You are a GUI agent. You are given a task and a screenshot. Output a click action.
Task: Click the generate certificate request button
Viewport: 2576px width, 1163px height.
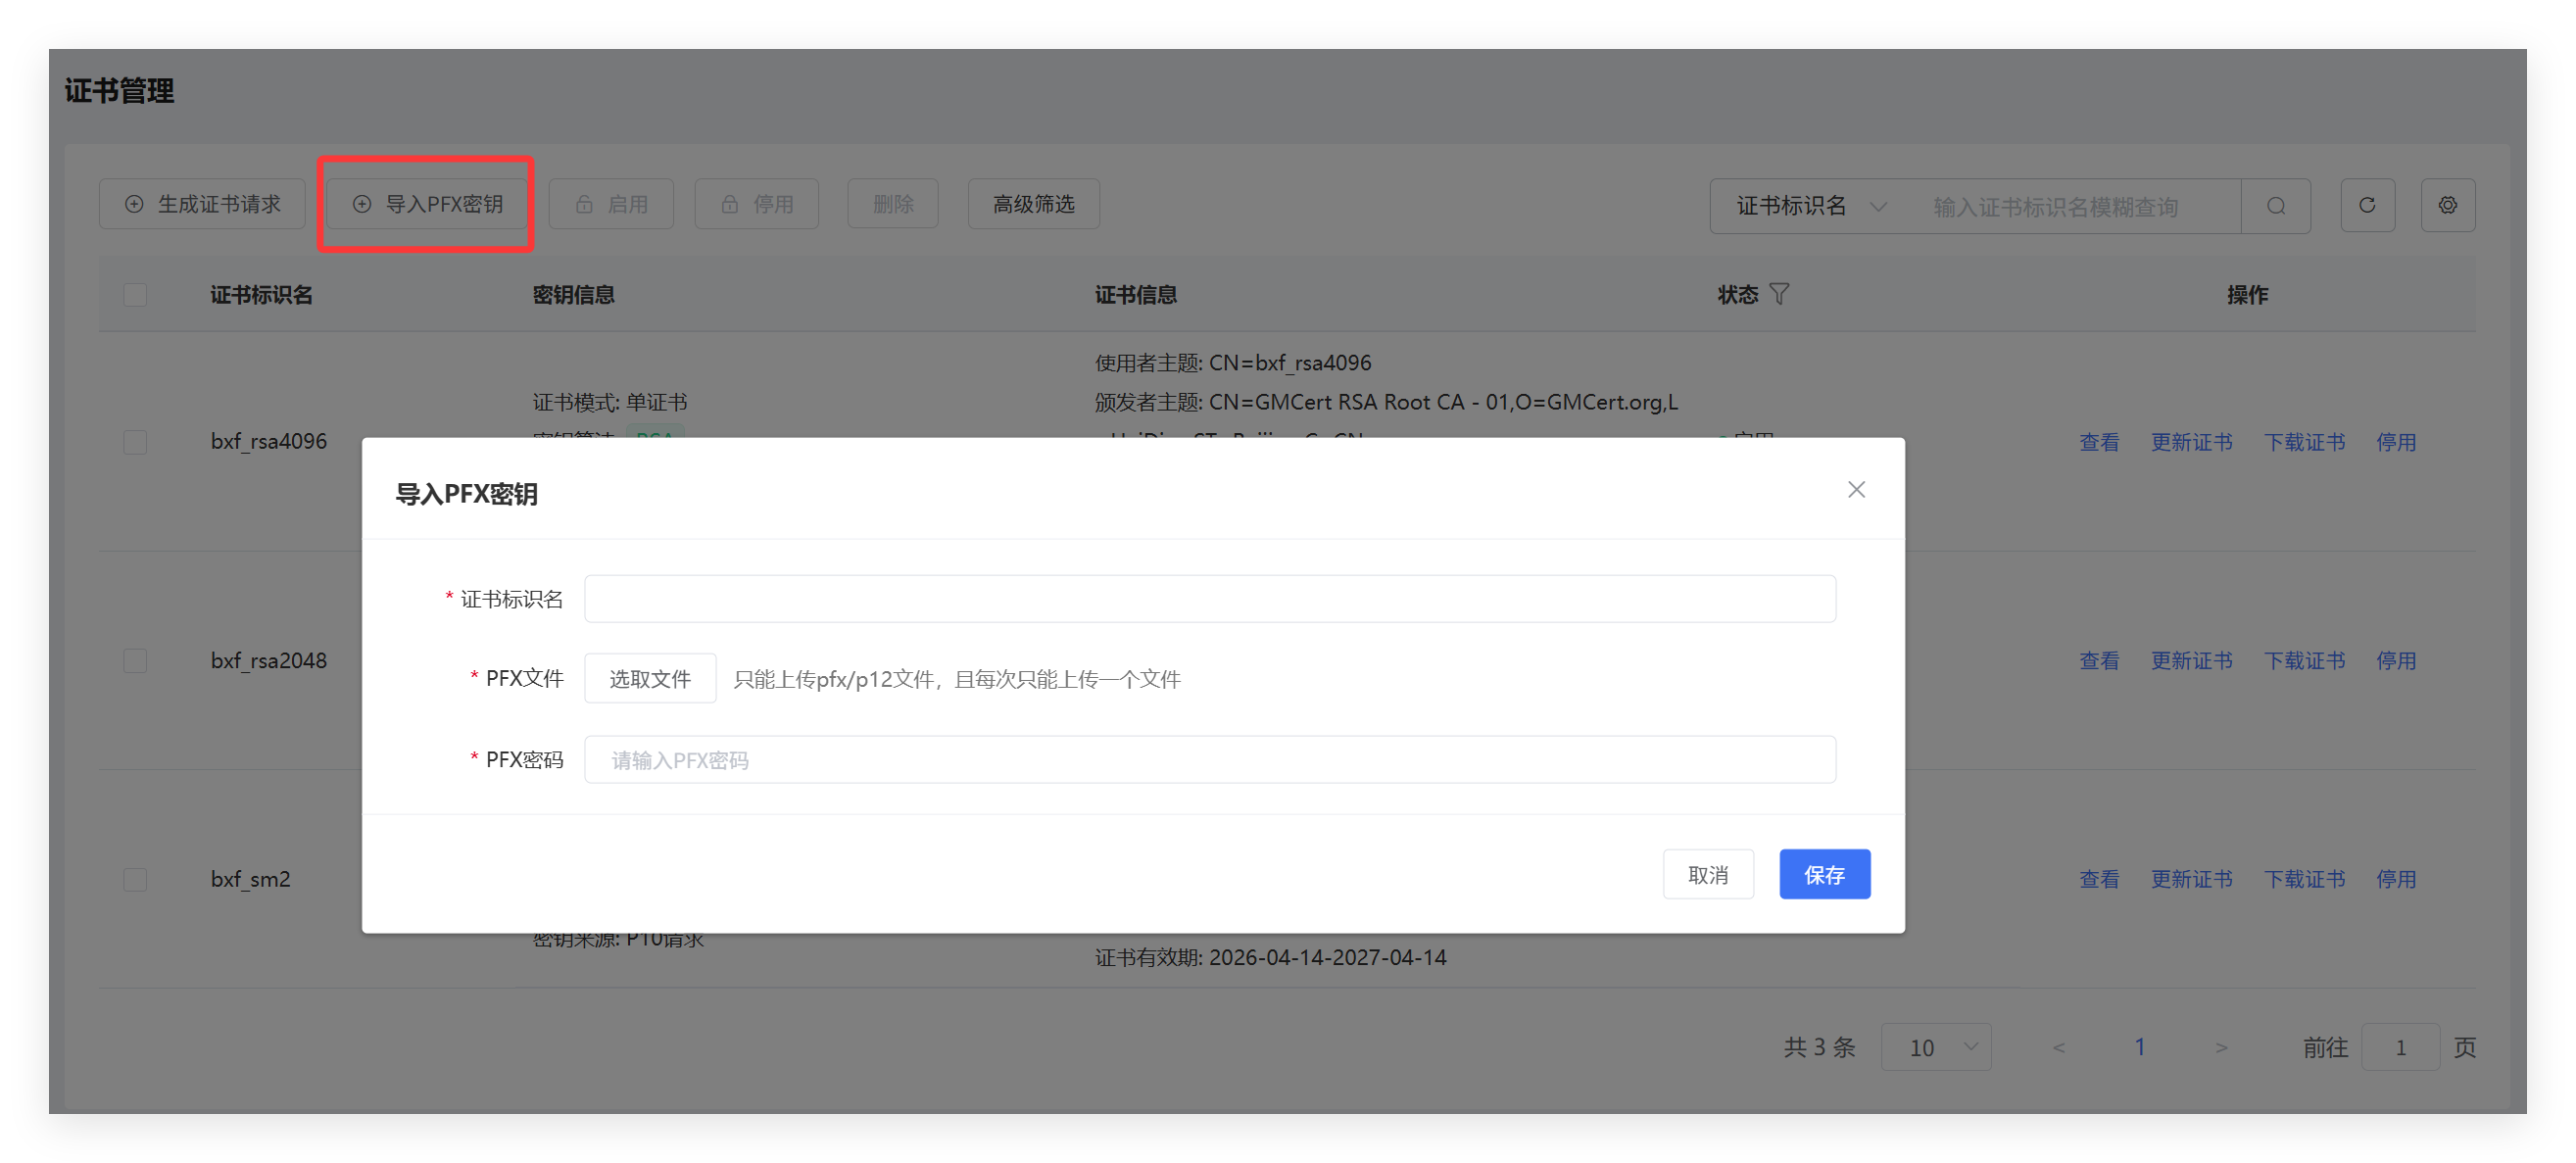click(203, 205)
